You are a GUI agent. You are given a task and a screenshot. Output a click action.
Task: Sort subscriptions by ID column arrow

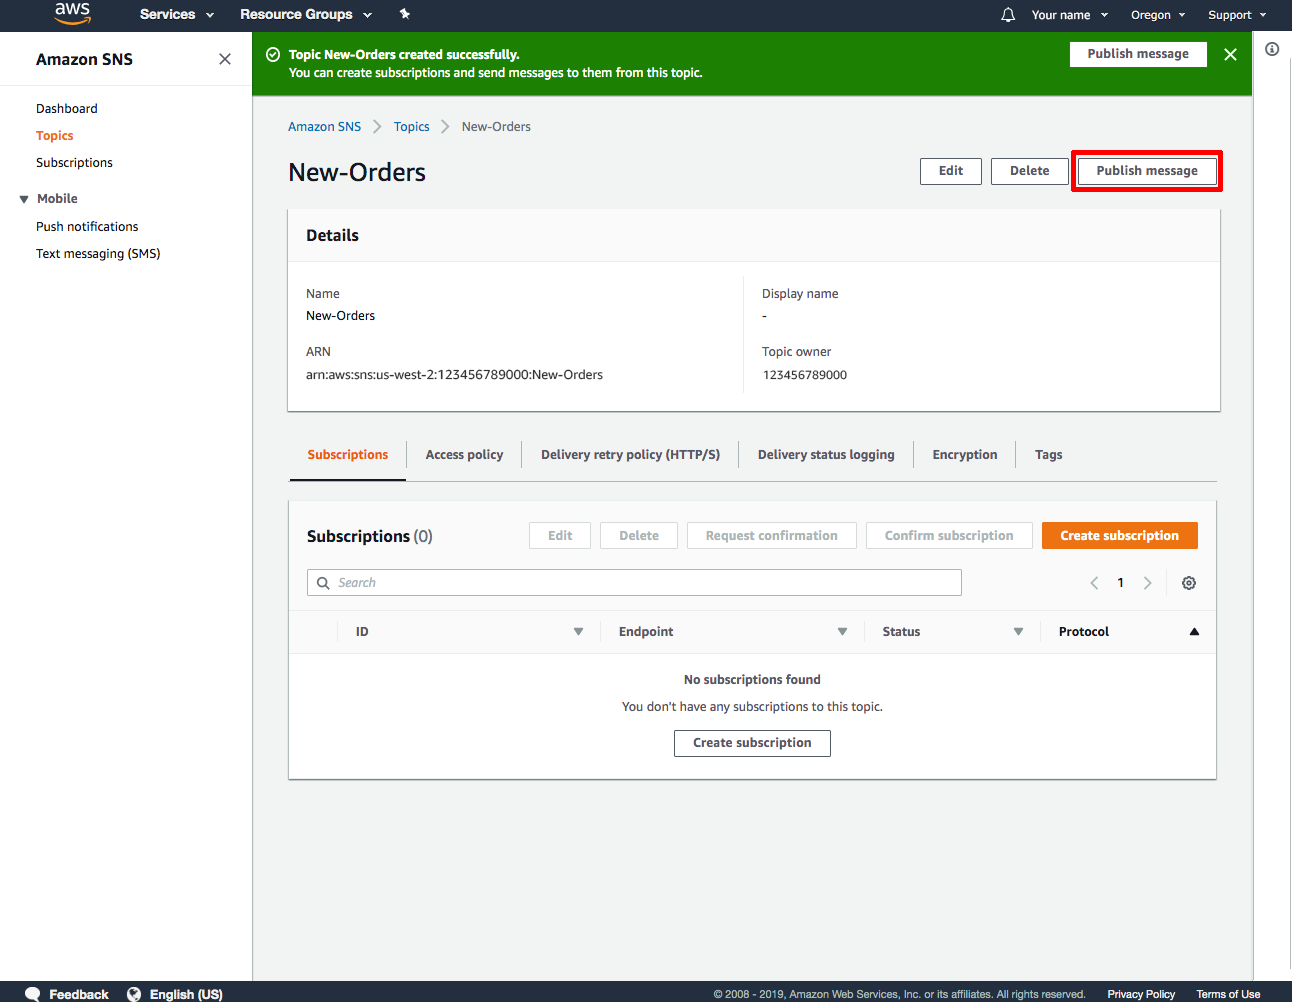click(578, 632)
